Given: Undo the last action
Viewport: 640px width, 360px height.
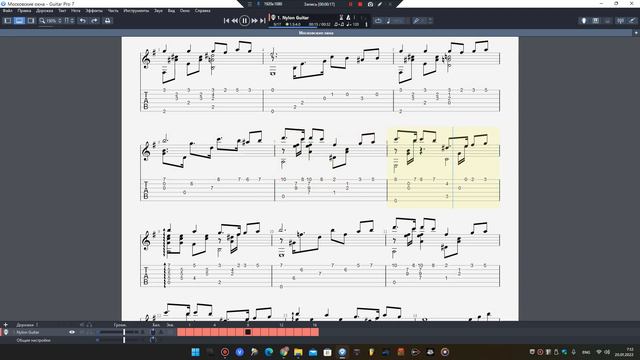Looking at the screenshot, I should tap(82, 20).
